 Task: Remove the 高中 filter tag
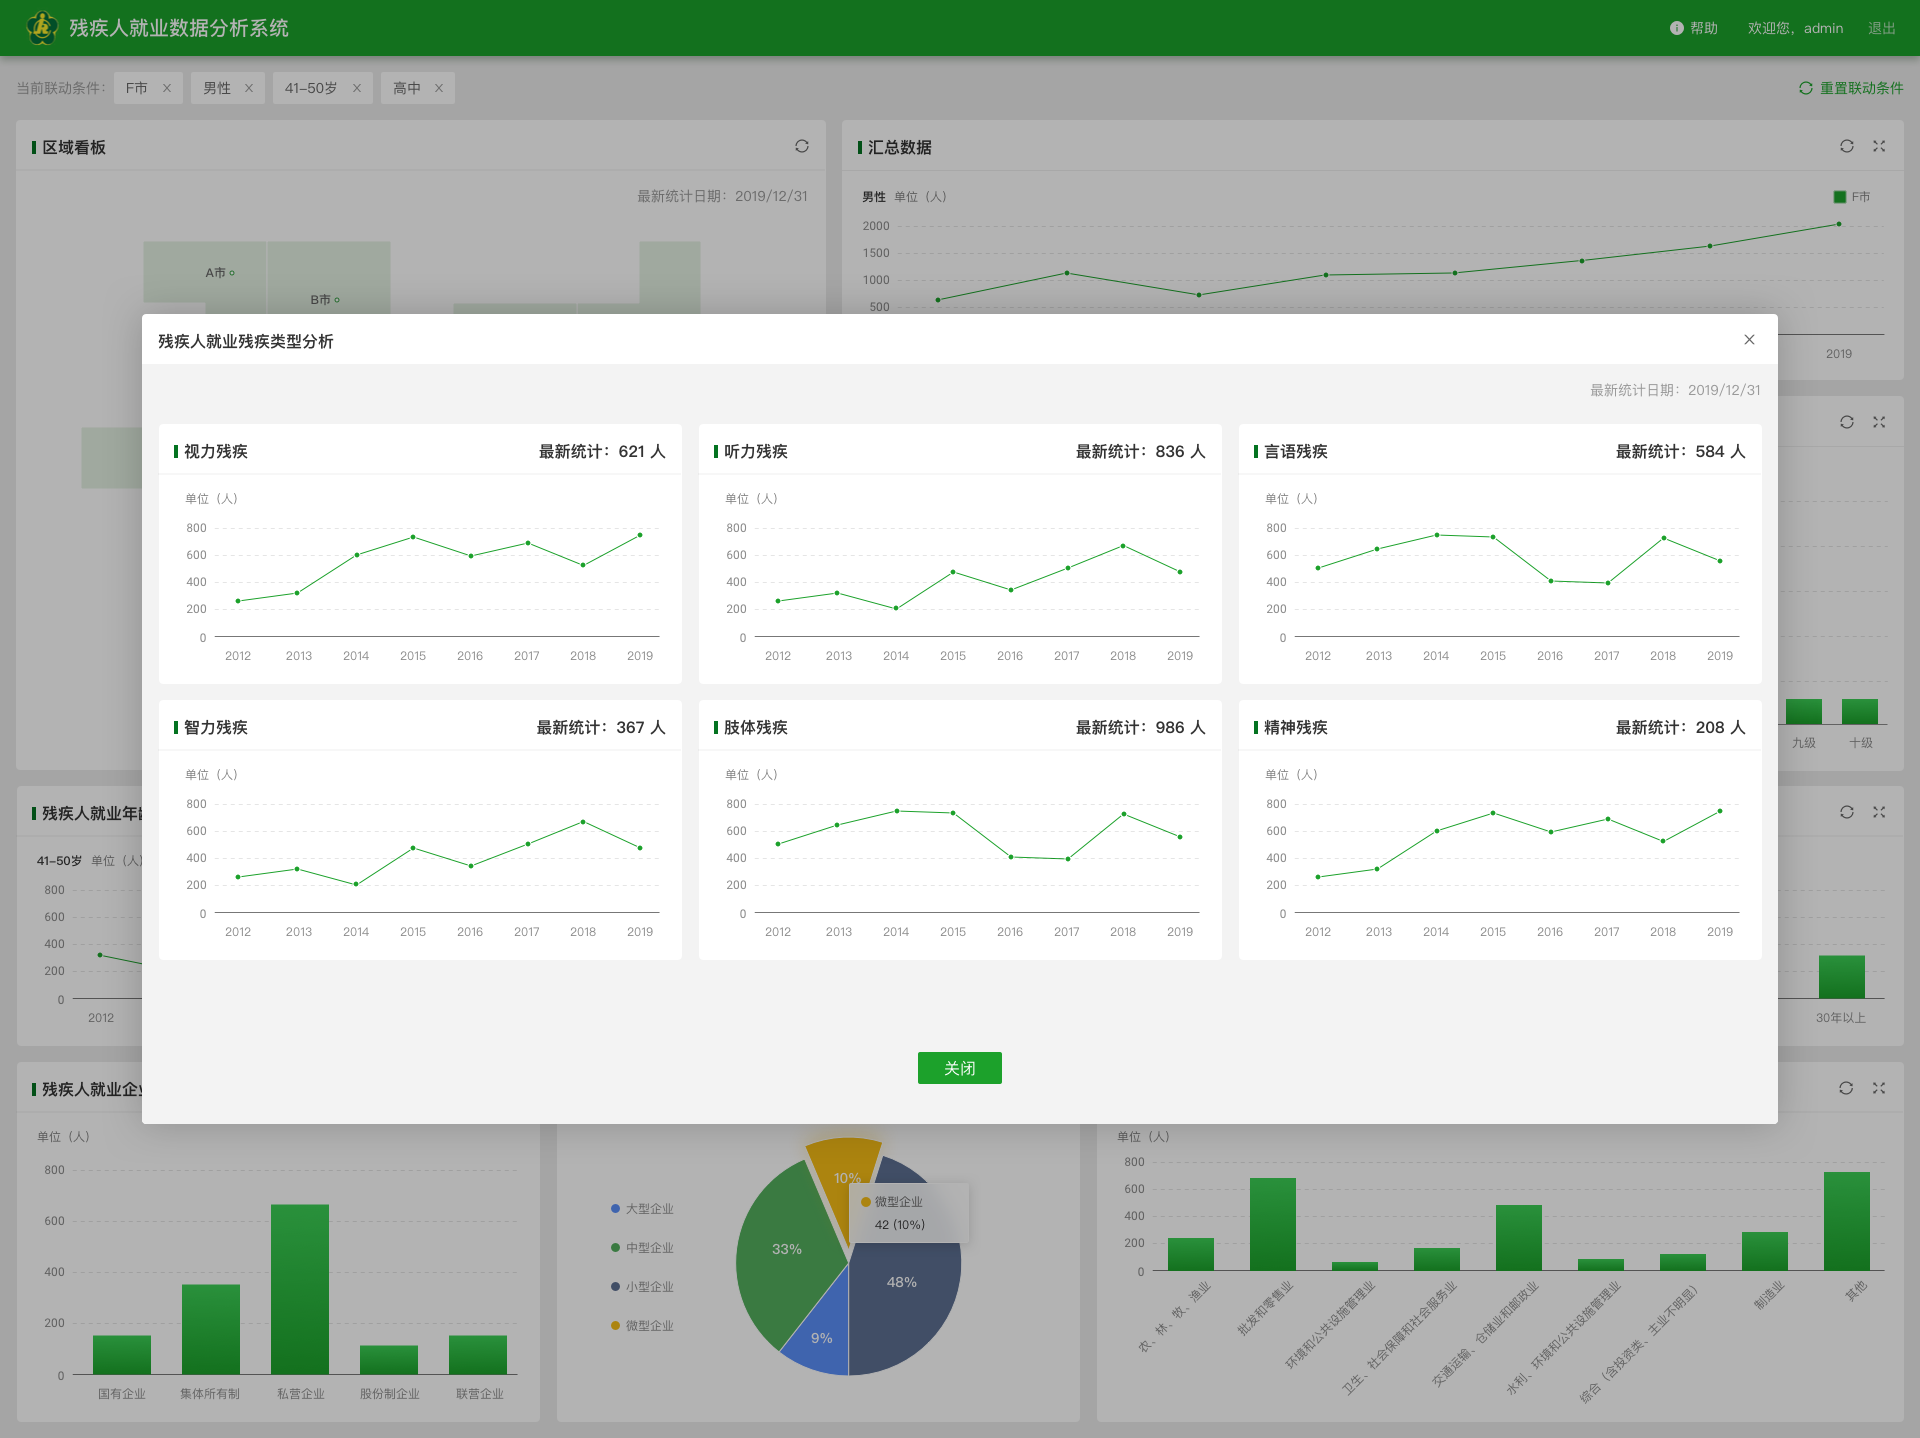point(439,88)
